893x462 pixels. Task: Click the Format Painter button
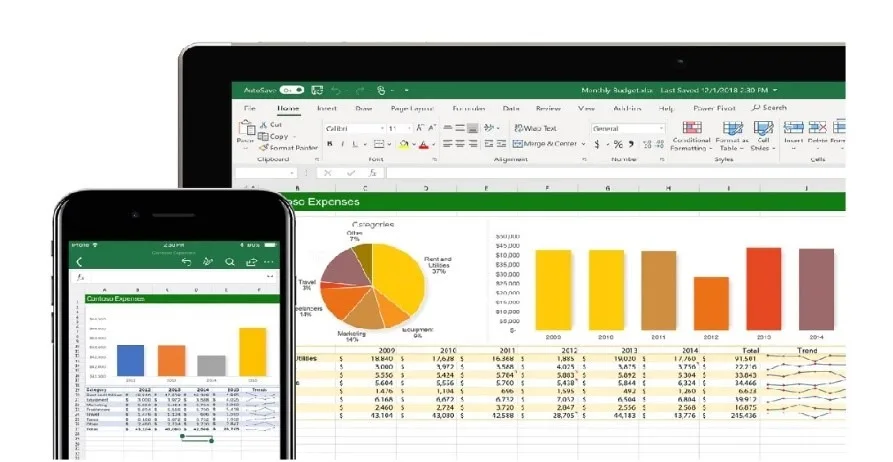pyautogui.click(x=288, y=148)
